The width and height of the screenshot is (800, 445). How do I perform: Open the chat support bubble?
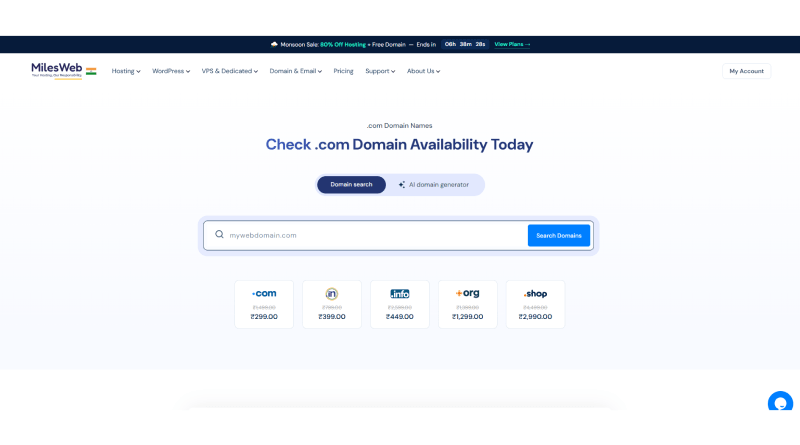click(x=780, y=402)
